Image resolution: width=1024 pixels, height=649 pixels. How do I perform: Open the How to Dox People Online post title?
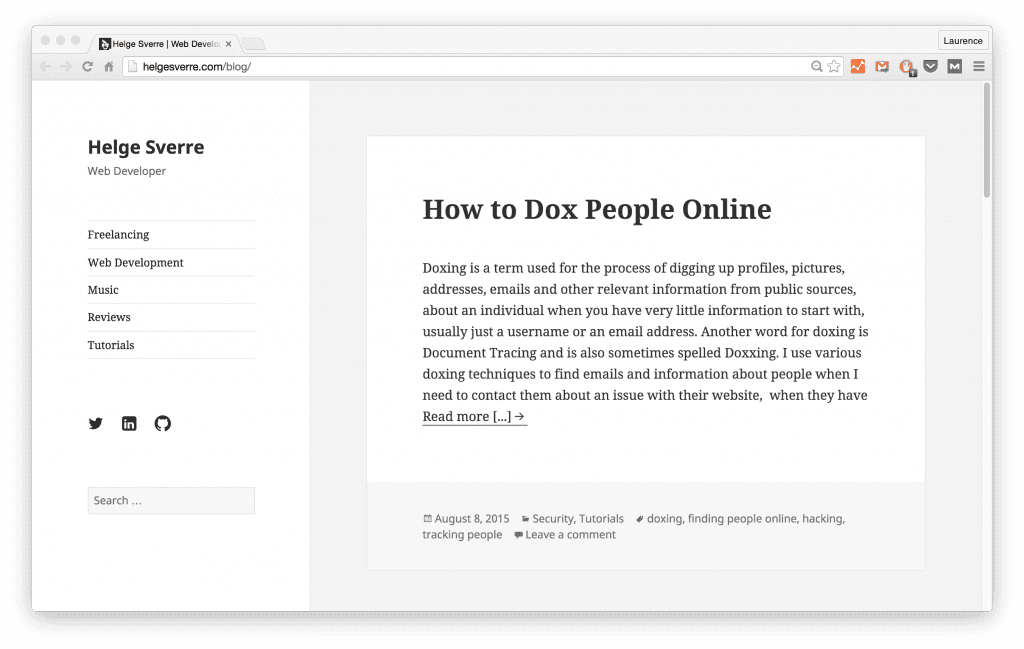(597, 209)
